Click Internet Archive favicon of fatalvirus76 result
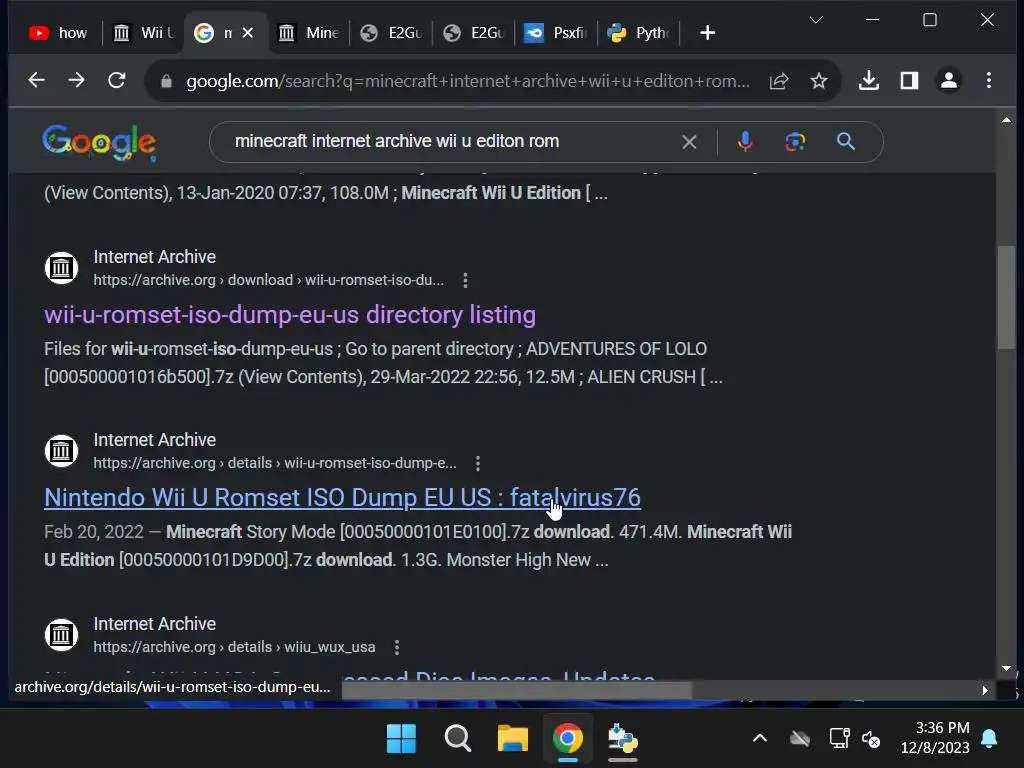 coord(61,451)
